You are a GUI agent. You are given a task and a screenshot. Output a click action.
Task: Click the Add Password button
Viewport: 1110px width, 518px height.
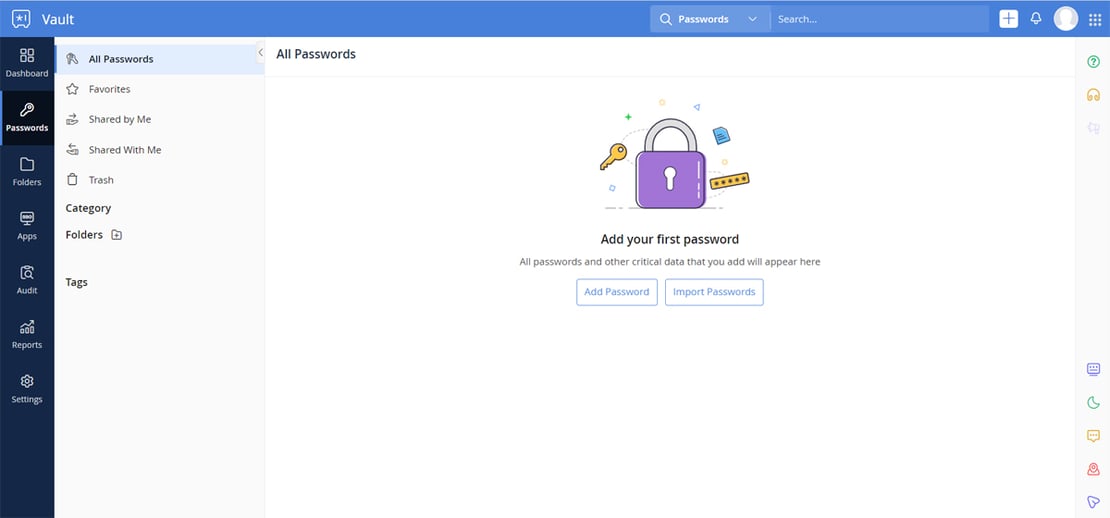(x=616, y=292)
